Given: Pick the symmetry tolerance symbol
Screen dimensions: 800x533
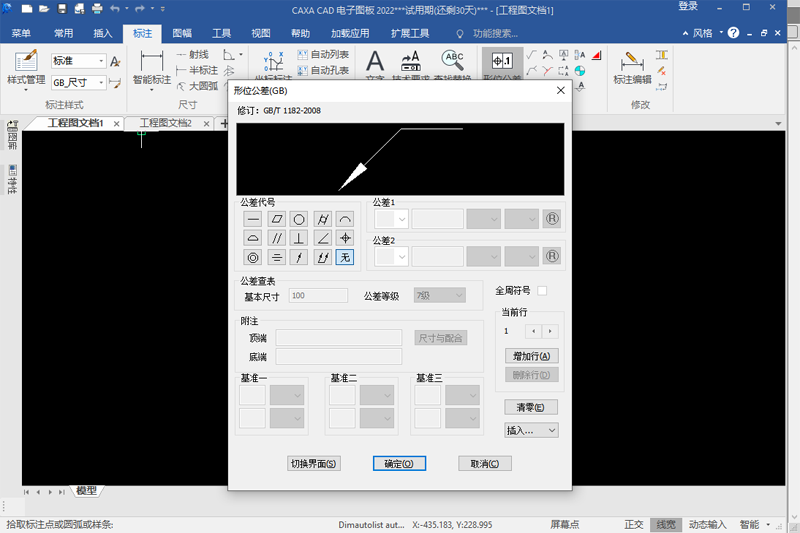Looking at the screenshot, I should (276, 257).
